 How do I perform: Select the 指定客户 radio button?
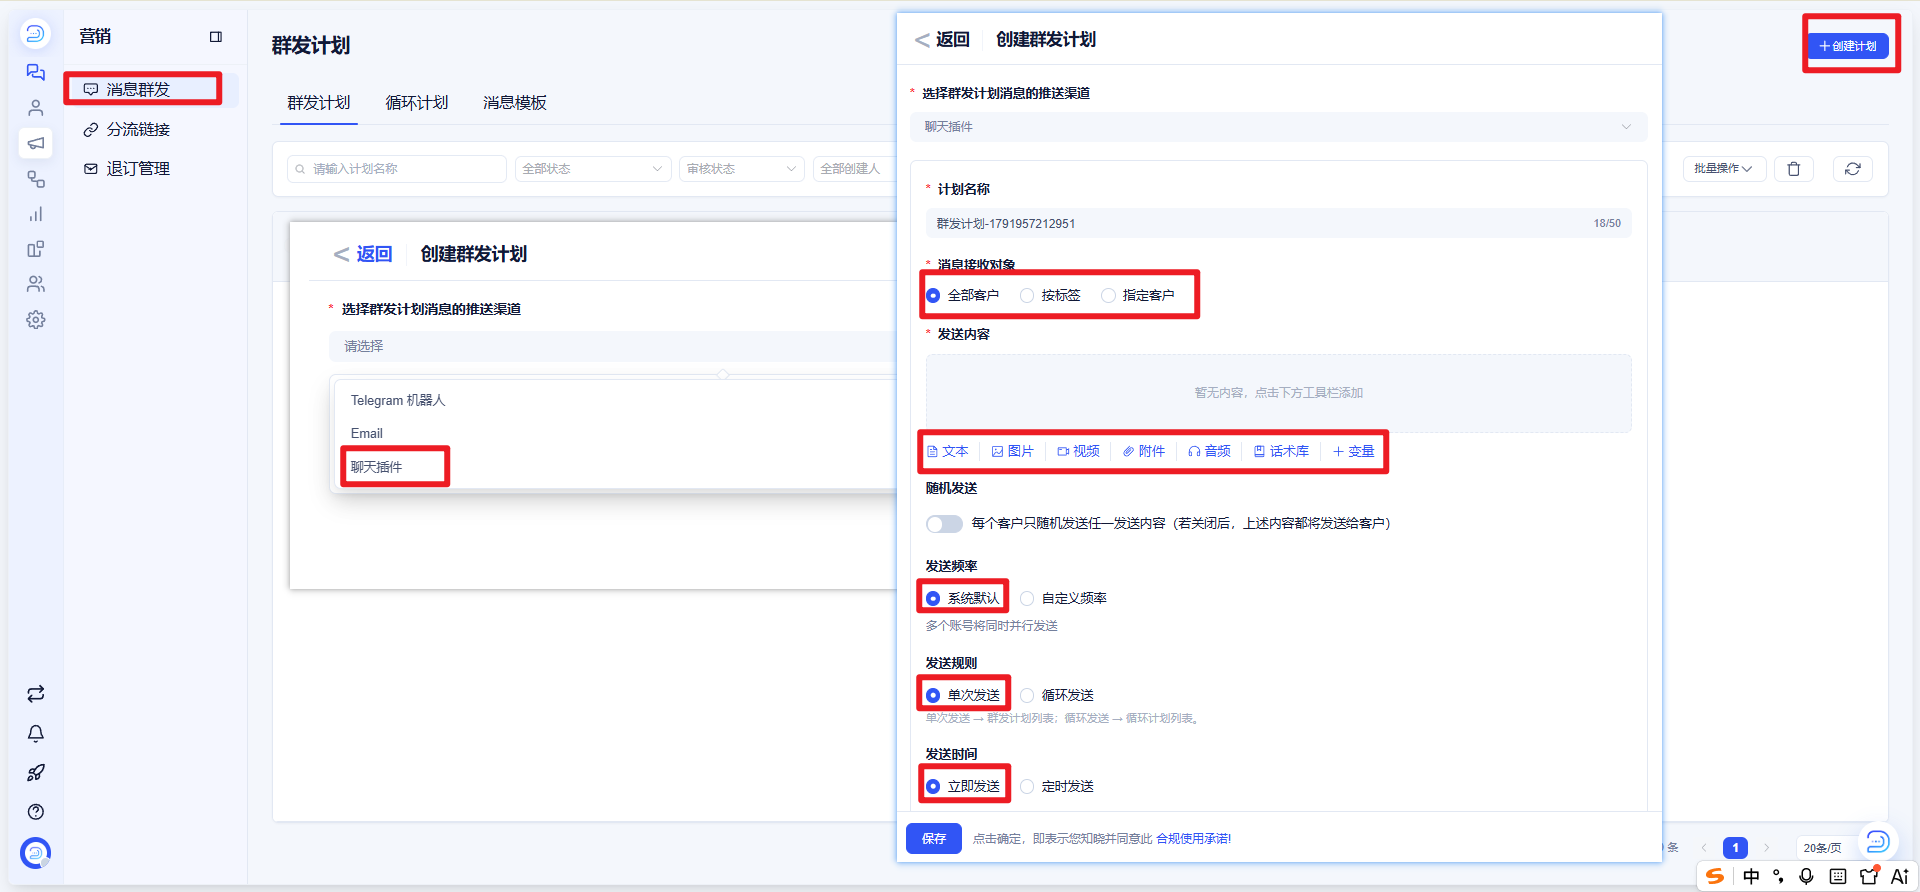tap(1108, 296)
